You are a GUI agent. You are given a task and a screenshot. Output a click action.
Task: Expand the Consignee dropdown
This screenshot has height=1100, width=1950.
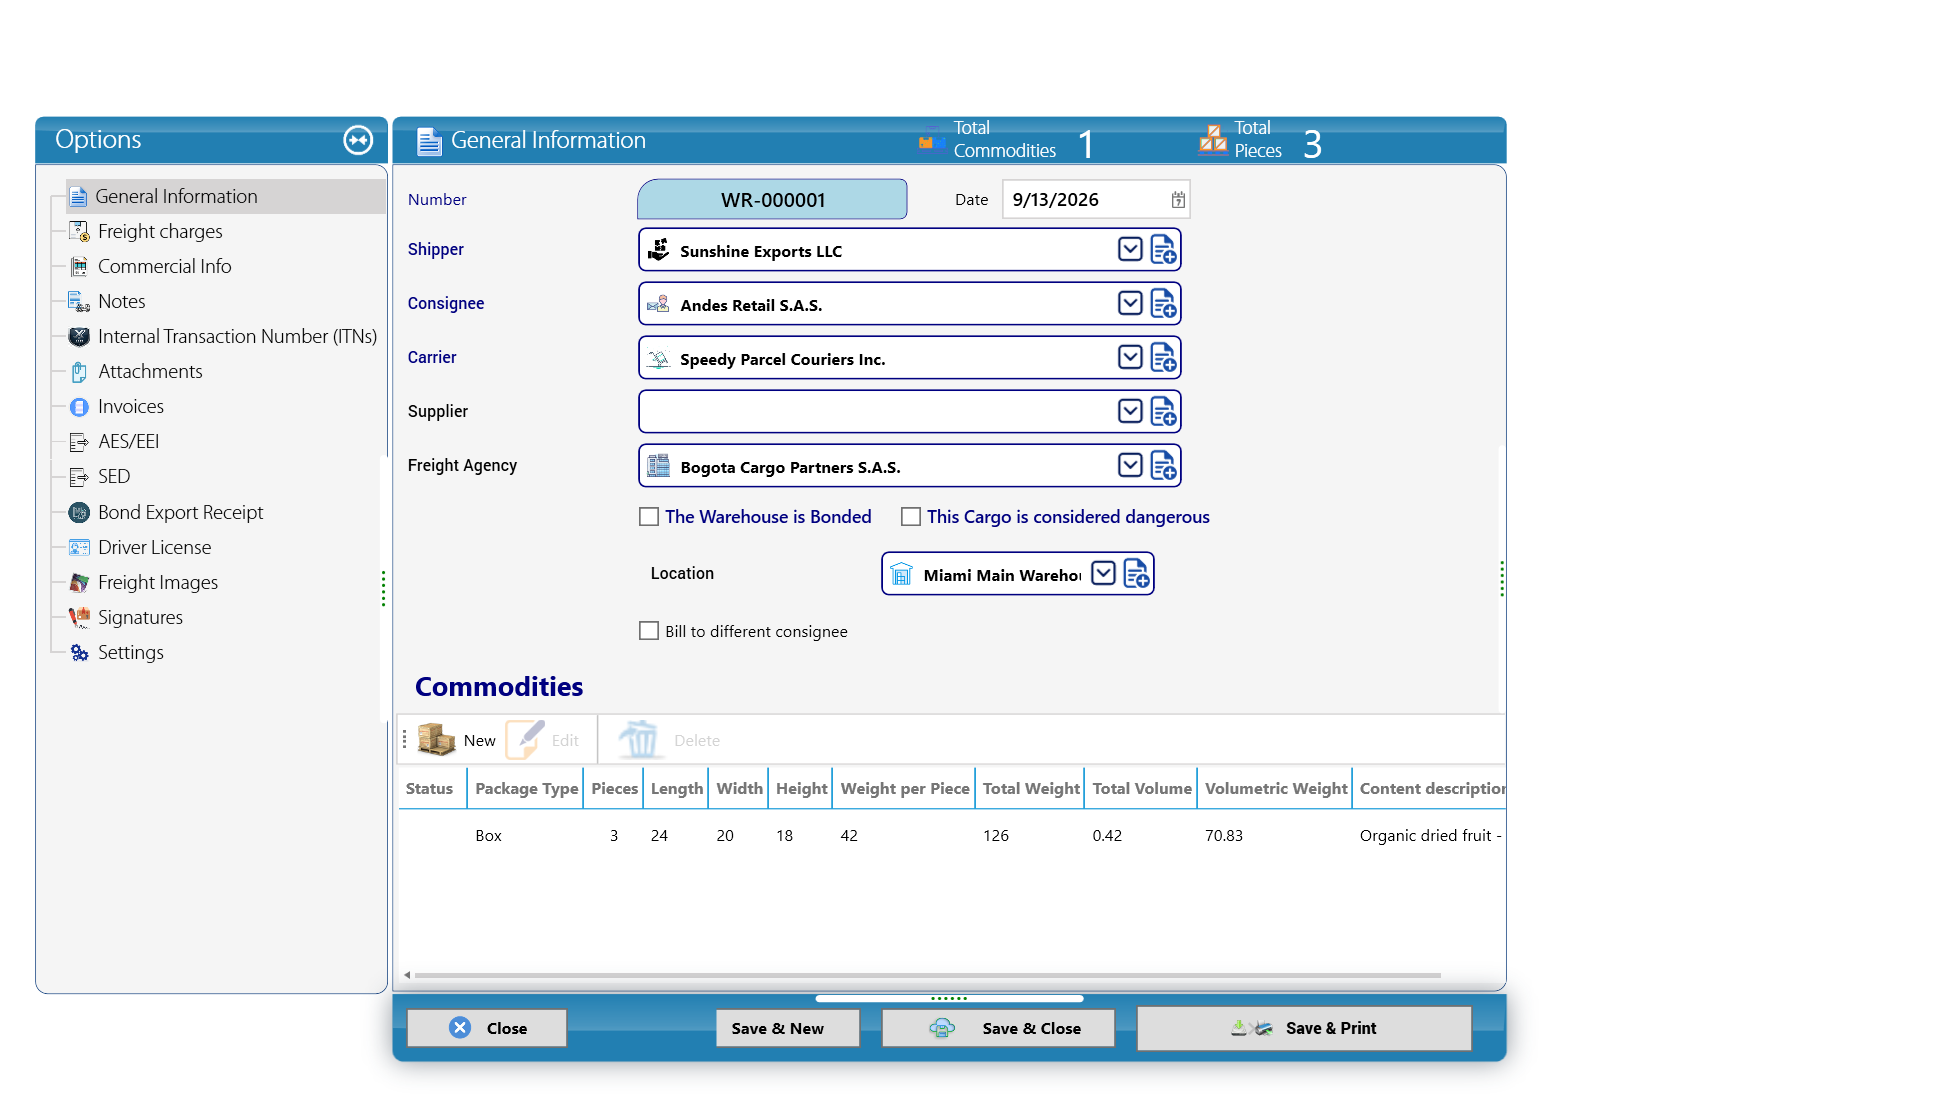[1130, 304]
